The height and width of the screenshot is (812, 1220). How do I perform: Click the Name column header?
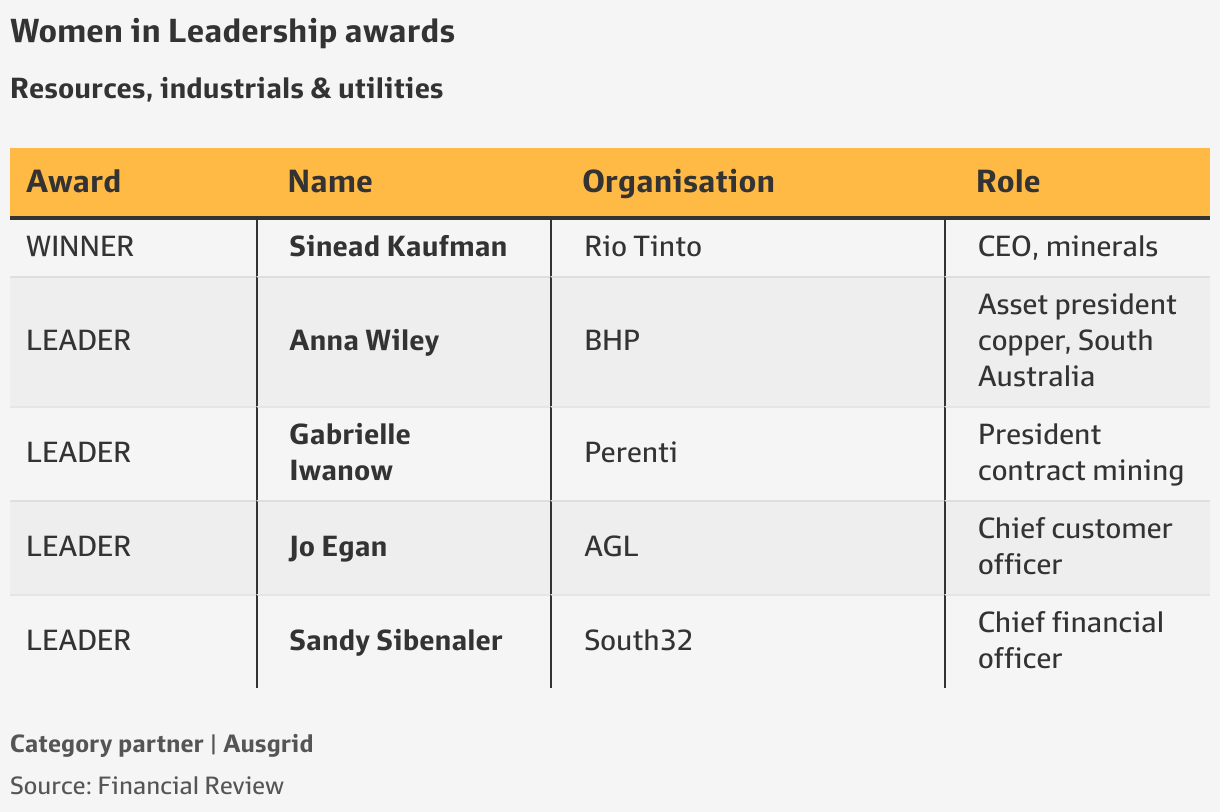[x=330, y=181]
